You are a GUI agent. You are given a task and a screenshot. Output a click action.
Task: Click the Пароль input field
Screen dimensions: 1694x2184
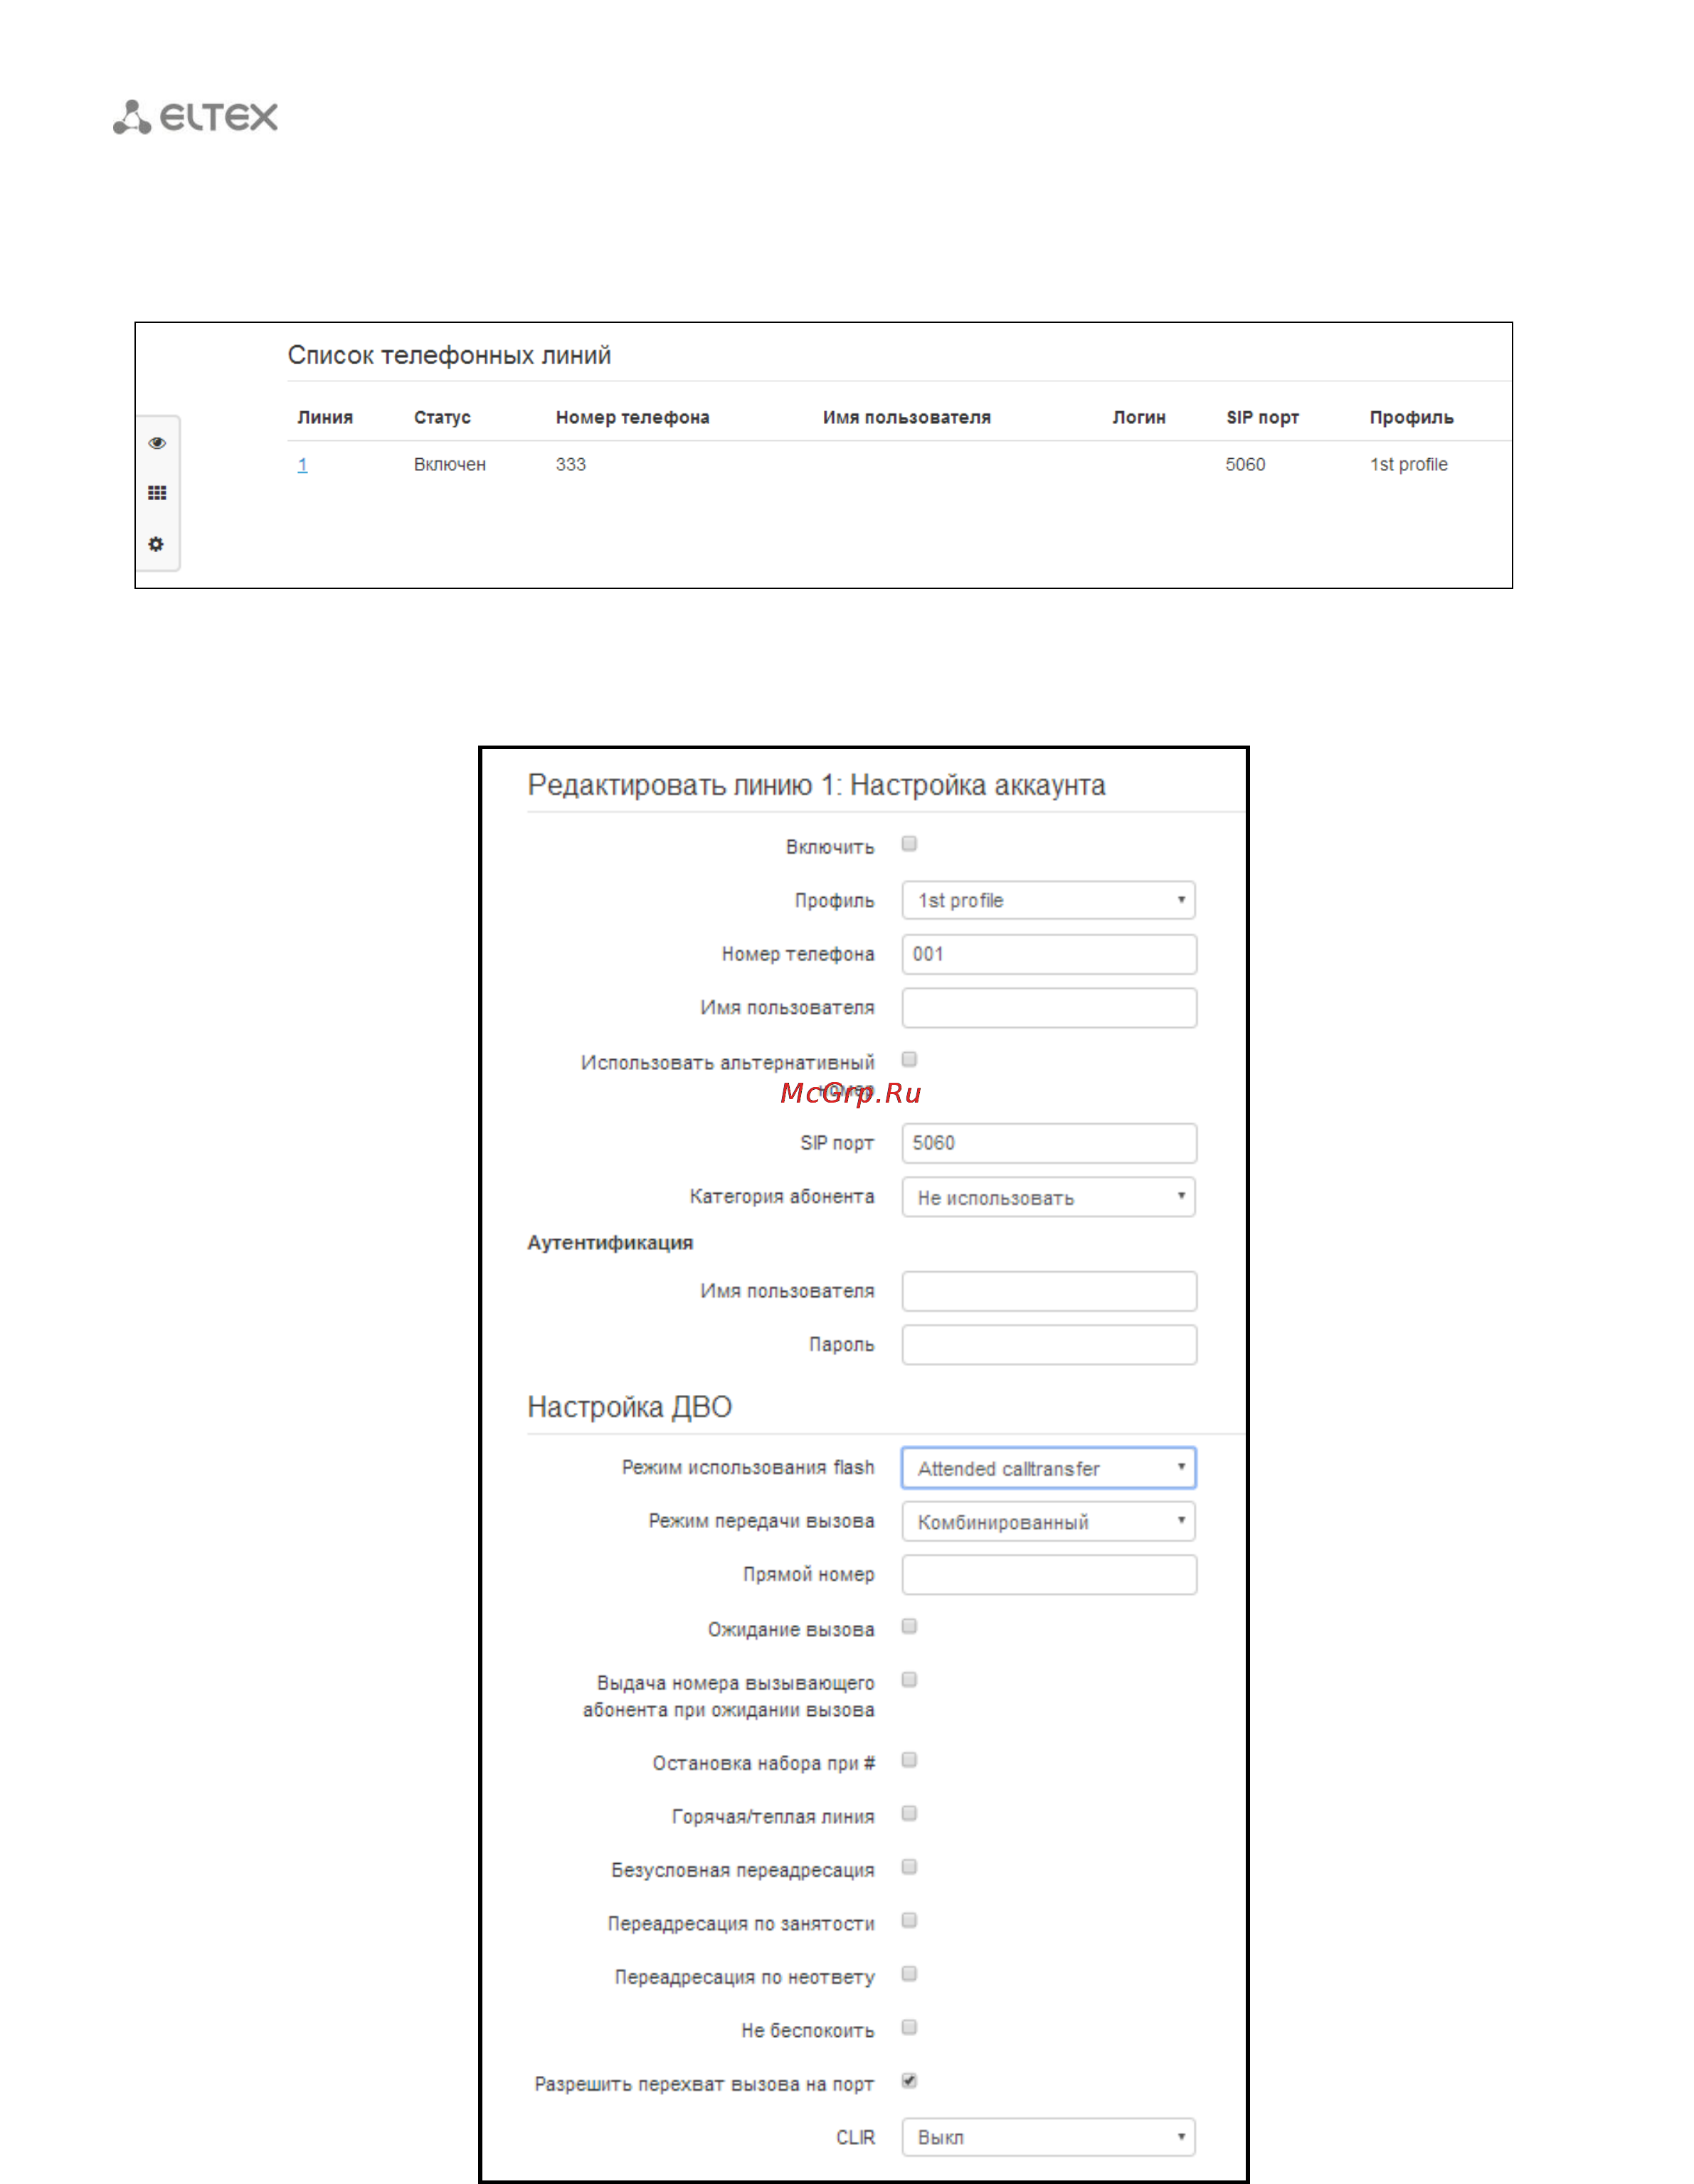point(1048,1345)
